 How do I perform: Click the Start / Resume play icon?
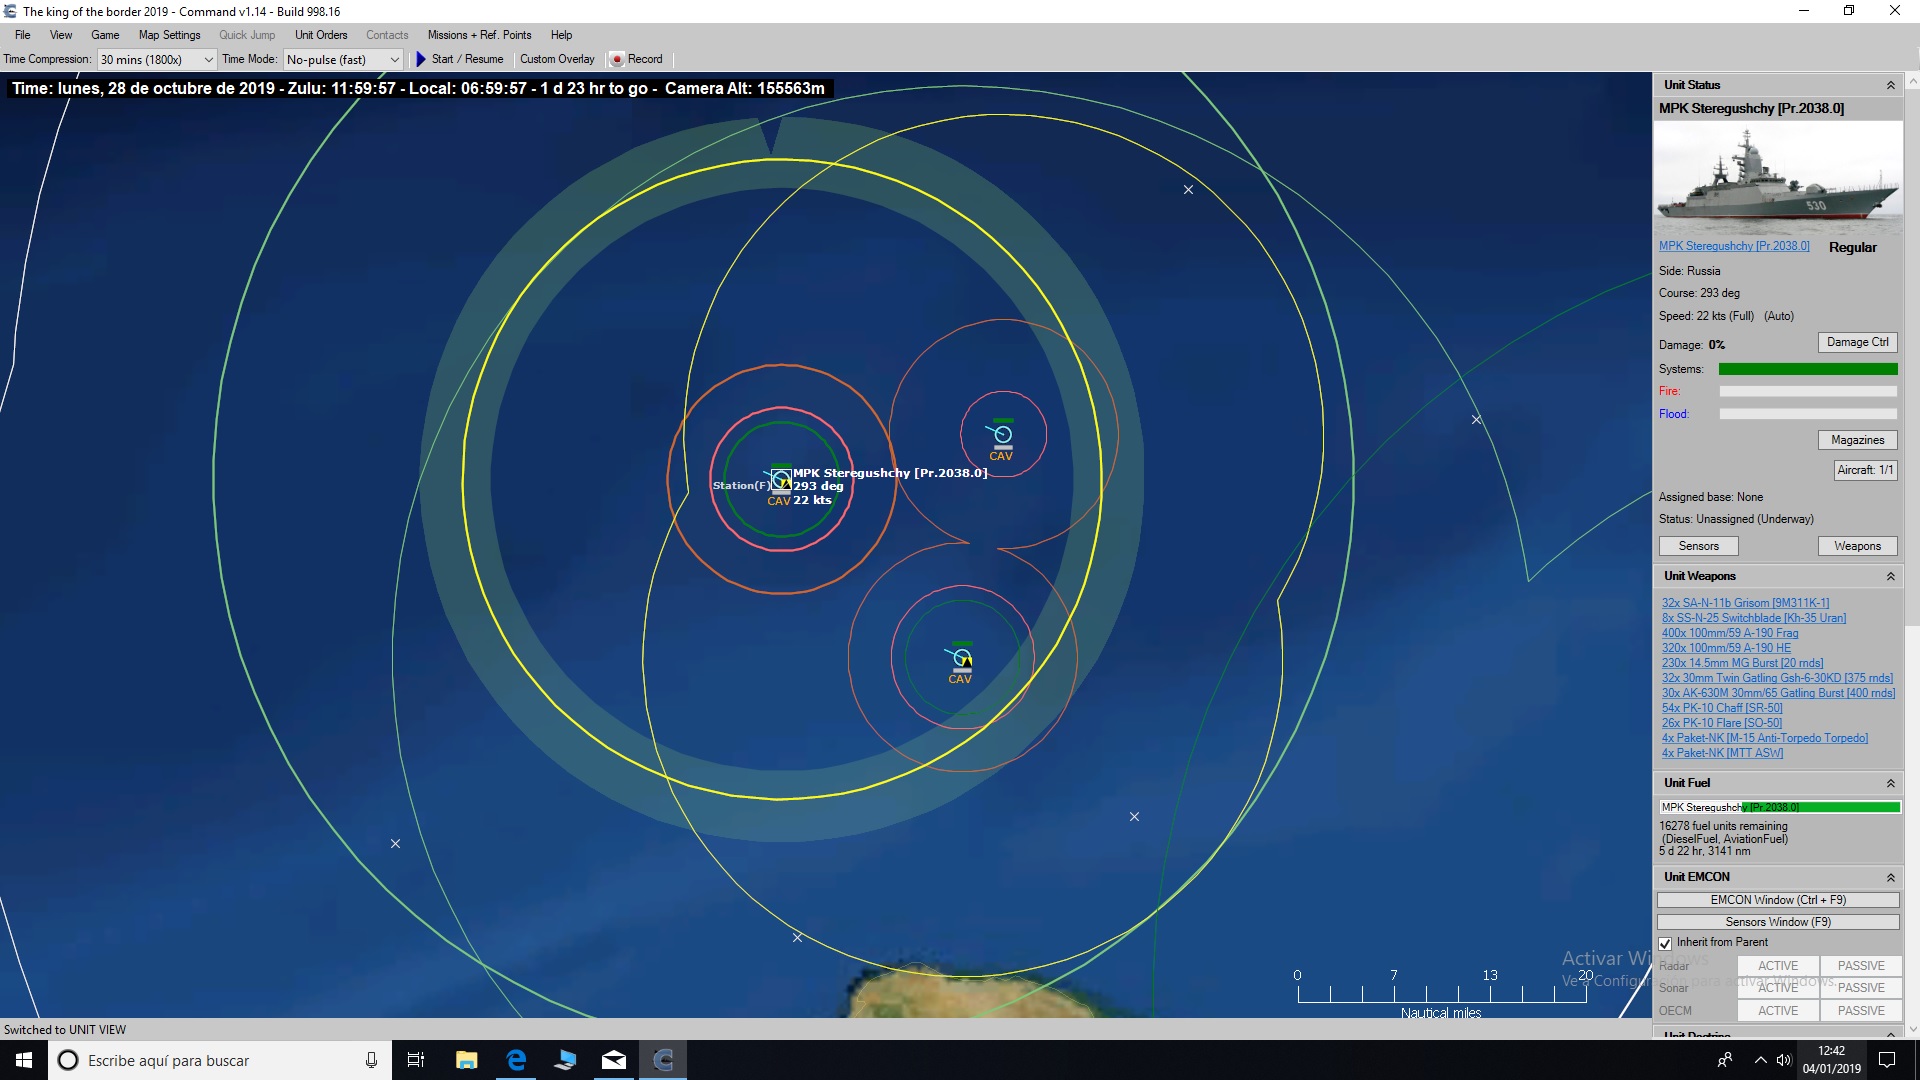click(x=419, y=59)
